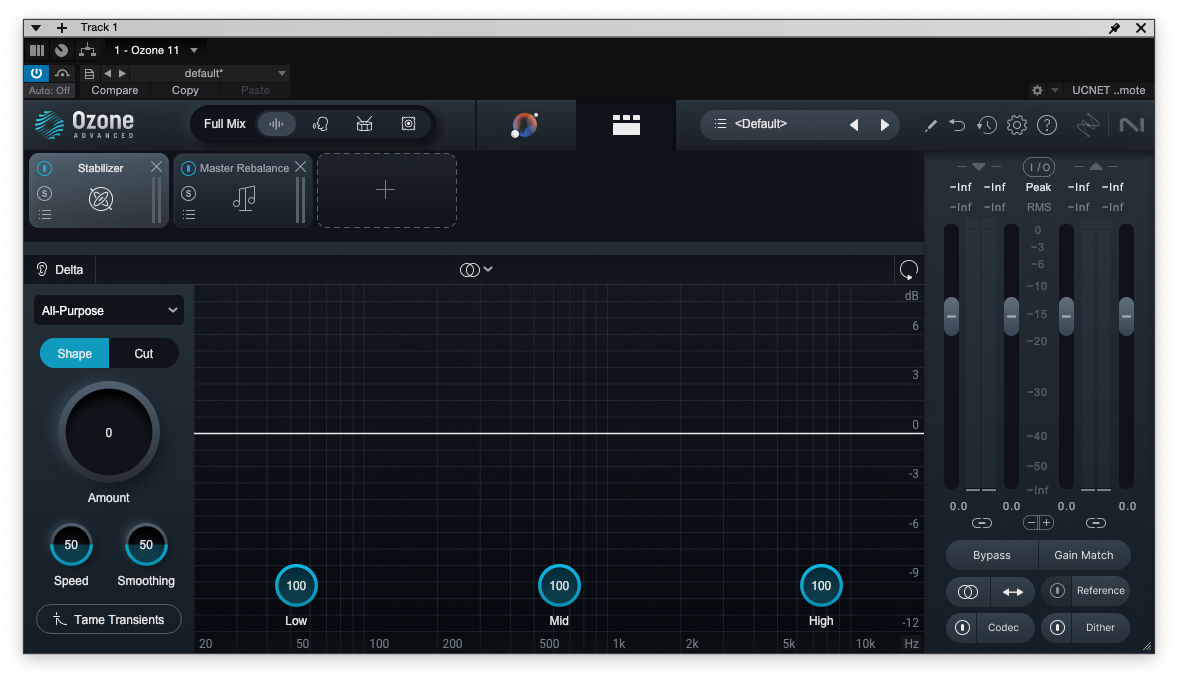
Task: Toggle the I/O meter button
Action: click(1038, 167)
